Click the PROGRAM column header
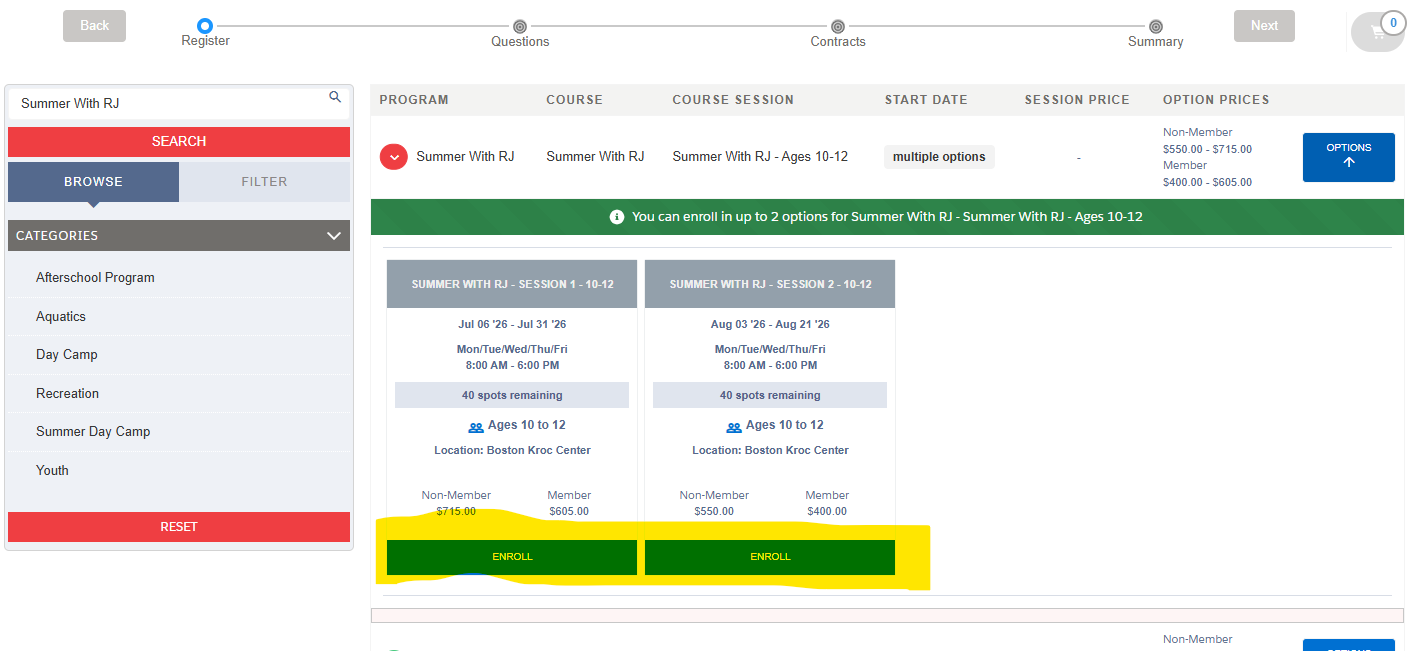This screenshot has width=1416, height=651. 414,100
